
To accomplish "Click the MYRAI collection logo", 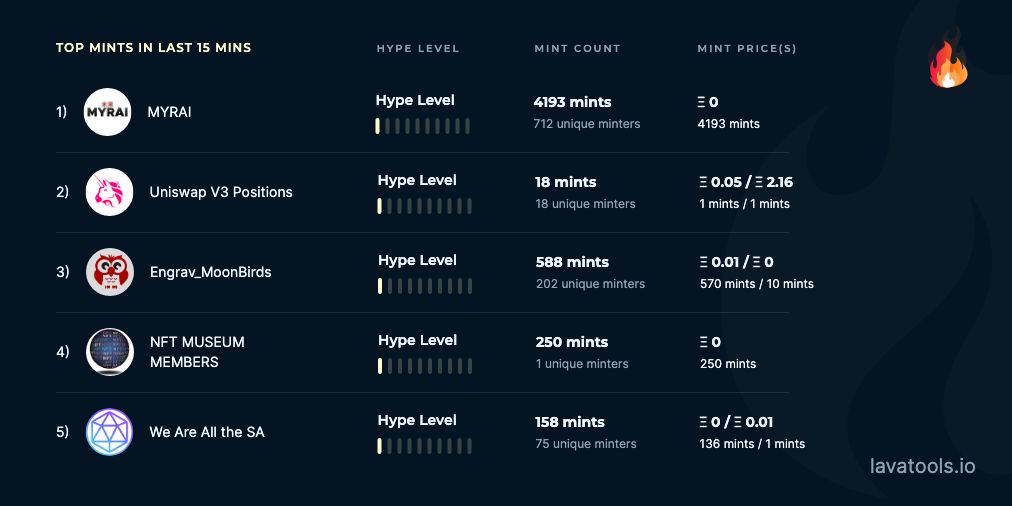I will click(x=108, y=112).
